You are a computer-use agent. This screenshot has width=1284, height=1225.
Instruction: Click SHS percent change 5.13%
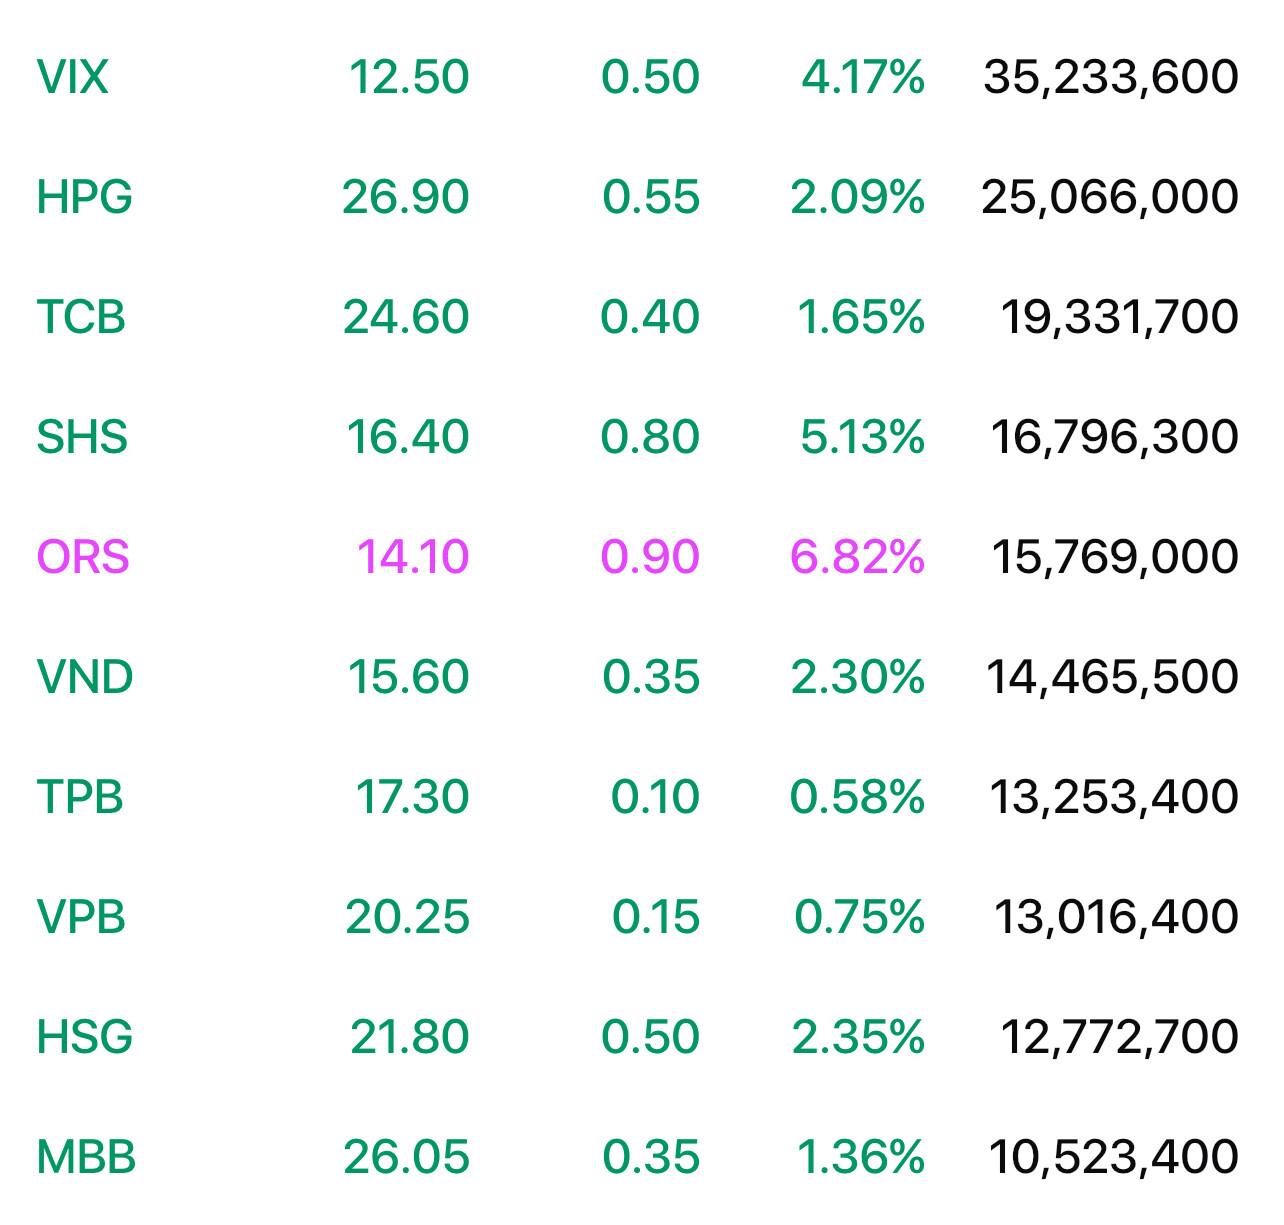click(x=862, y=437)
